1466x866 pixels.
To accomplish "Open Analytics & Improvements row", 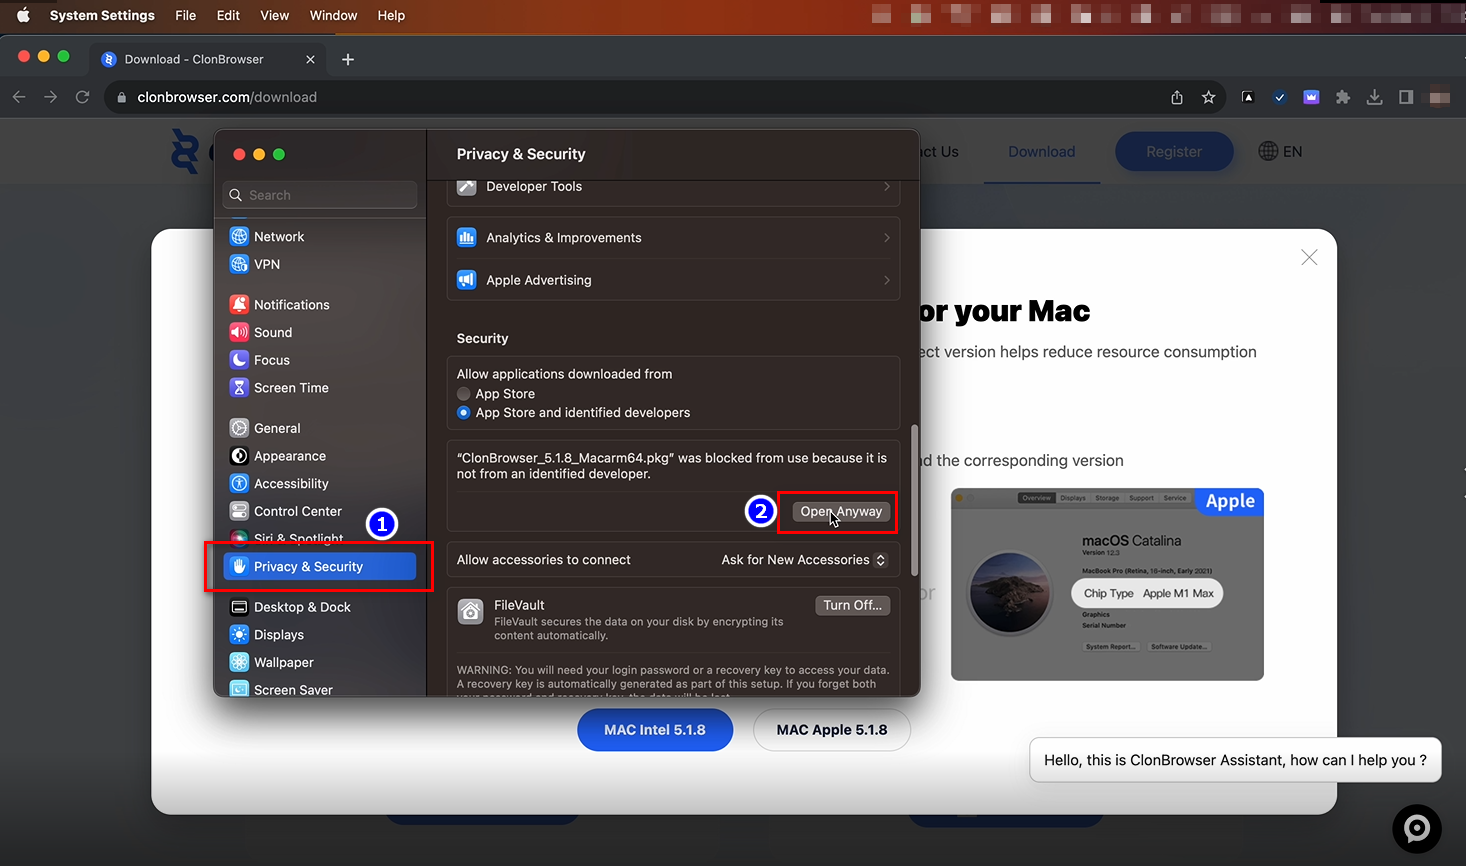I will point(673,238).
